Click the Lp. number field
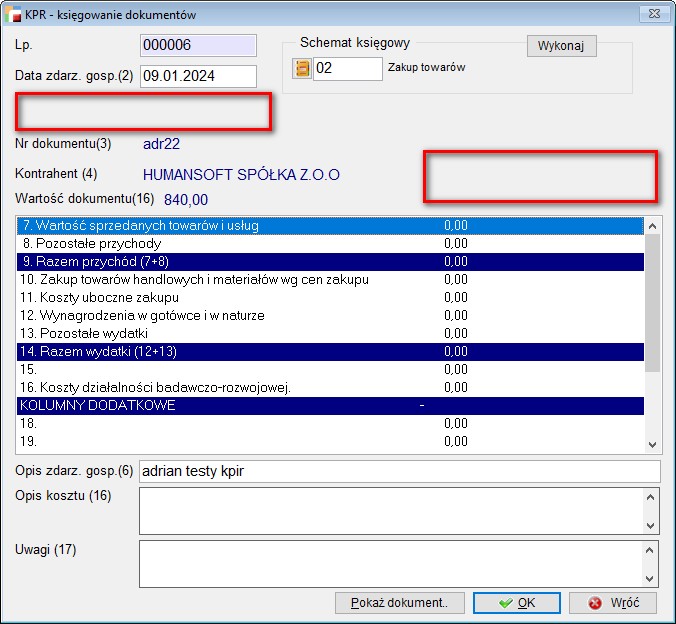676x624 pixels. 198,46
